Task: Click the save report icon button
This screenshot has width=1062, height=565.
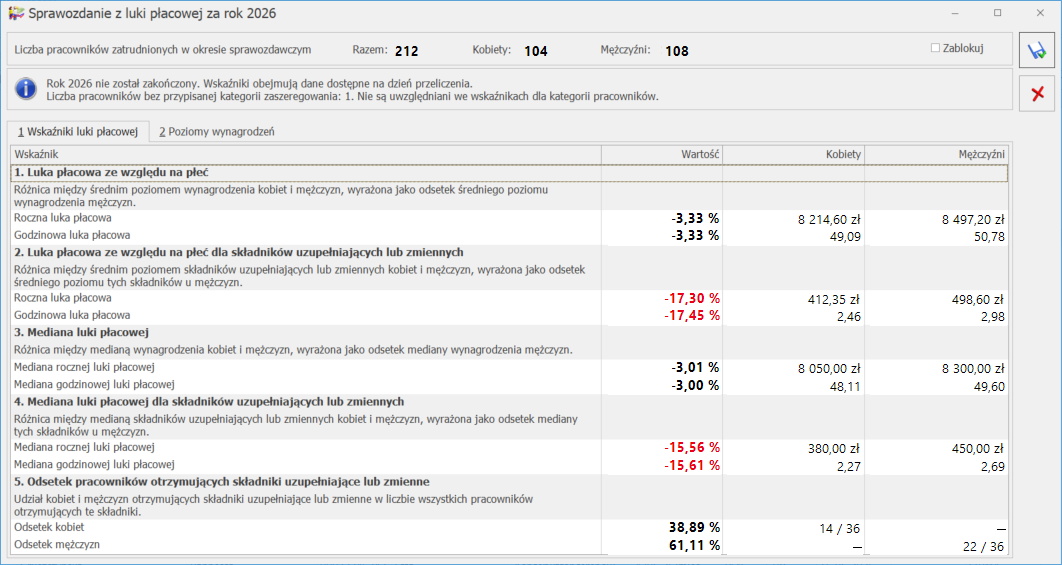Action: click(1037, 51)
